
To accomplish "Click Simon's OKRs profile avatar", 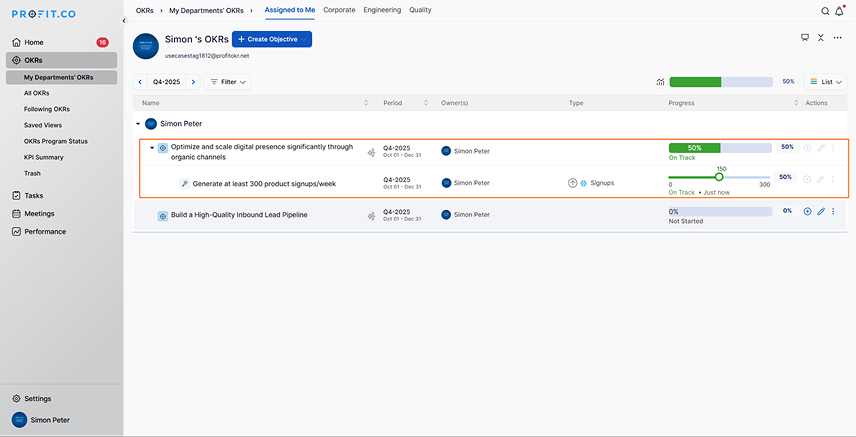I will coord(146,46).
